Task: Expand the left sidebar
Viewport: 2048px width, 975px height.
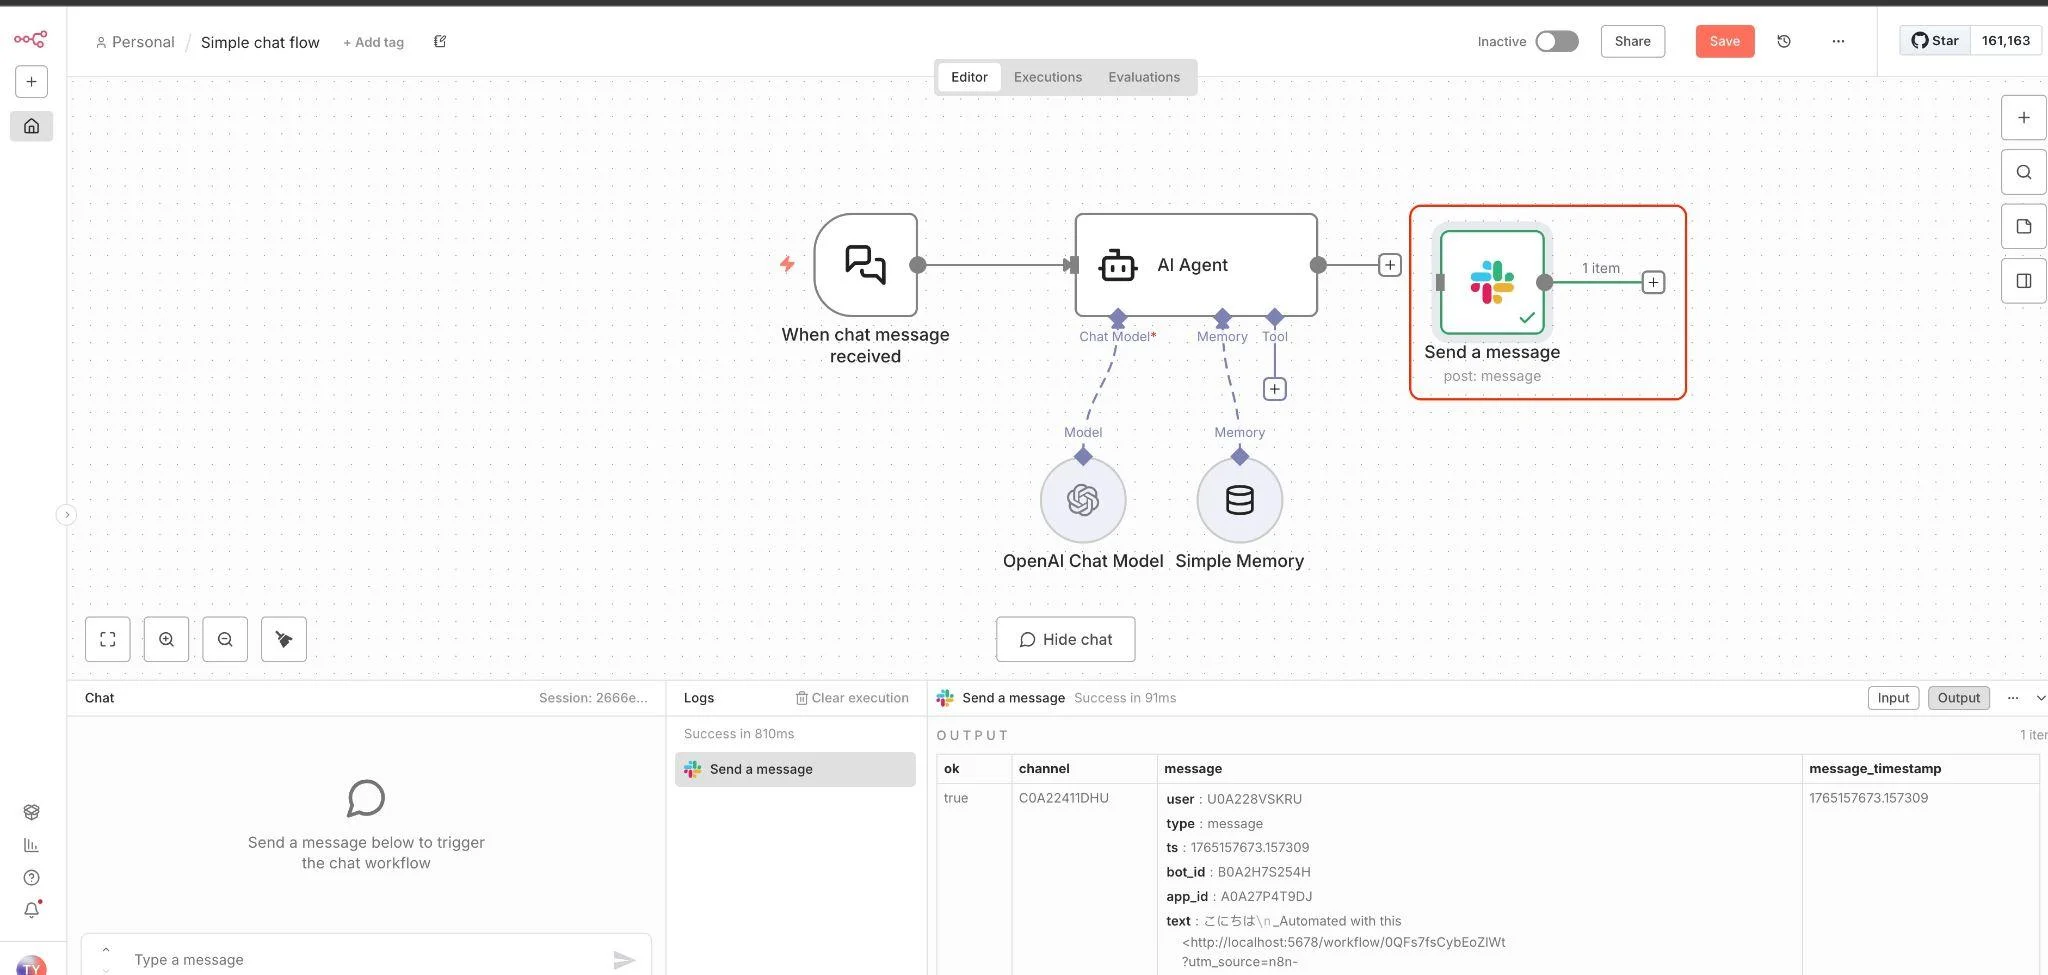Action: (x=66, y=515)
